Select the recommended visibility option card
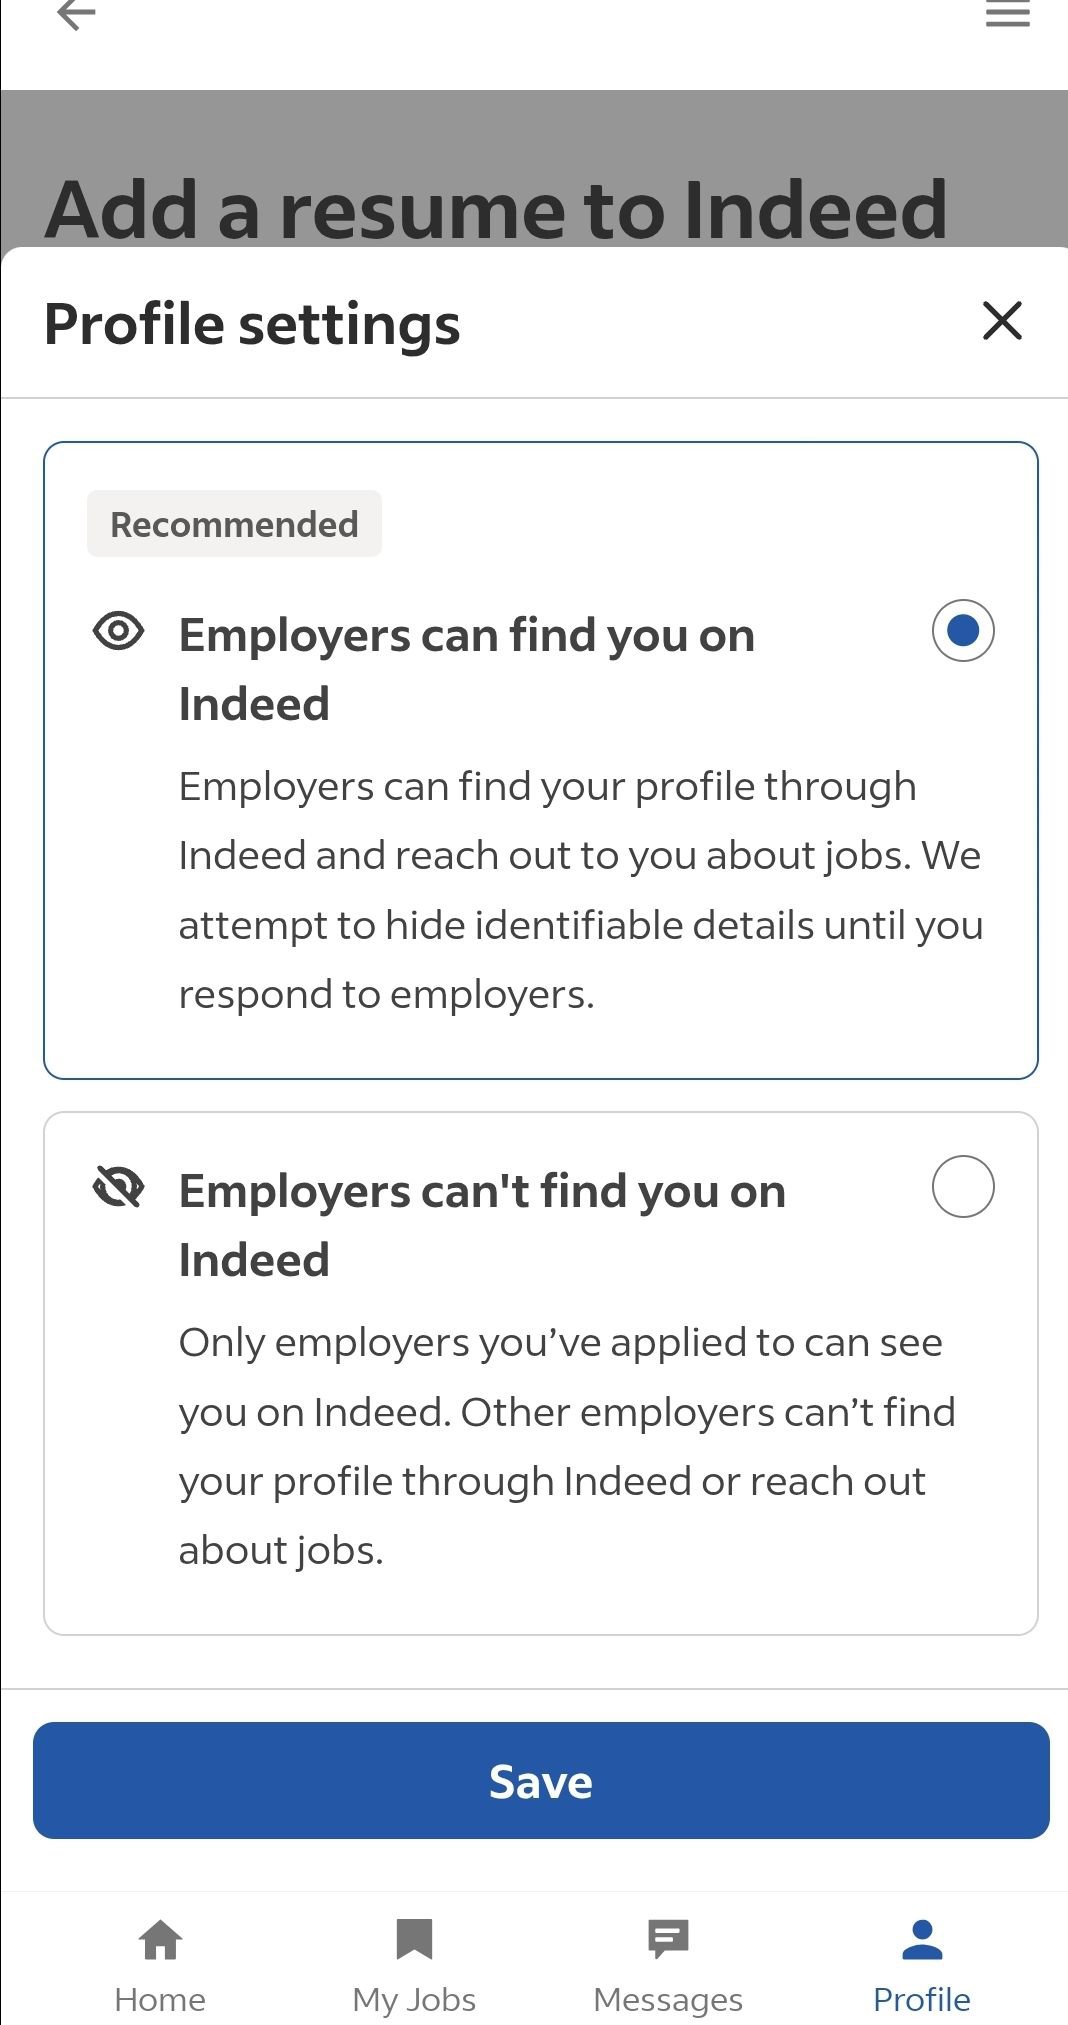This screenshot has width=1068, height=2025. pos(540,758)
